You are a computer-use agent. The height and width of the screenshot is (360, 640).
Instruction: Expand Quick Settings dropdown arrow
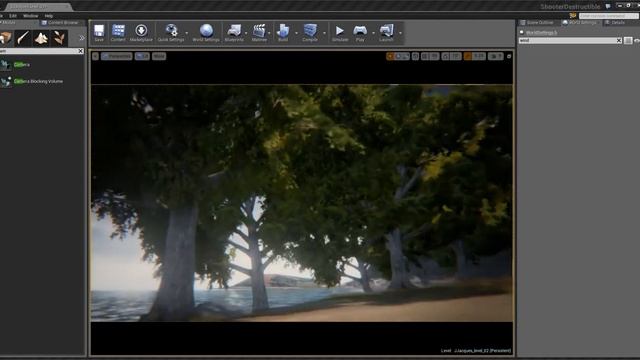click(187, 33)
